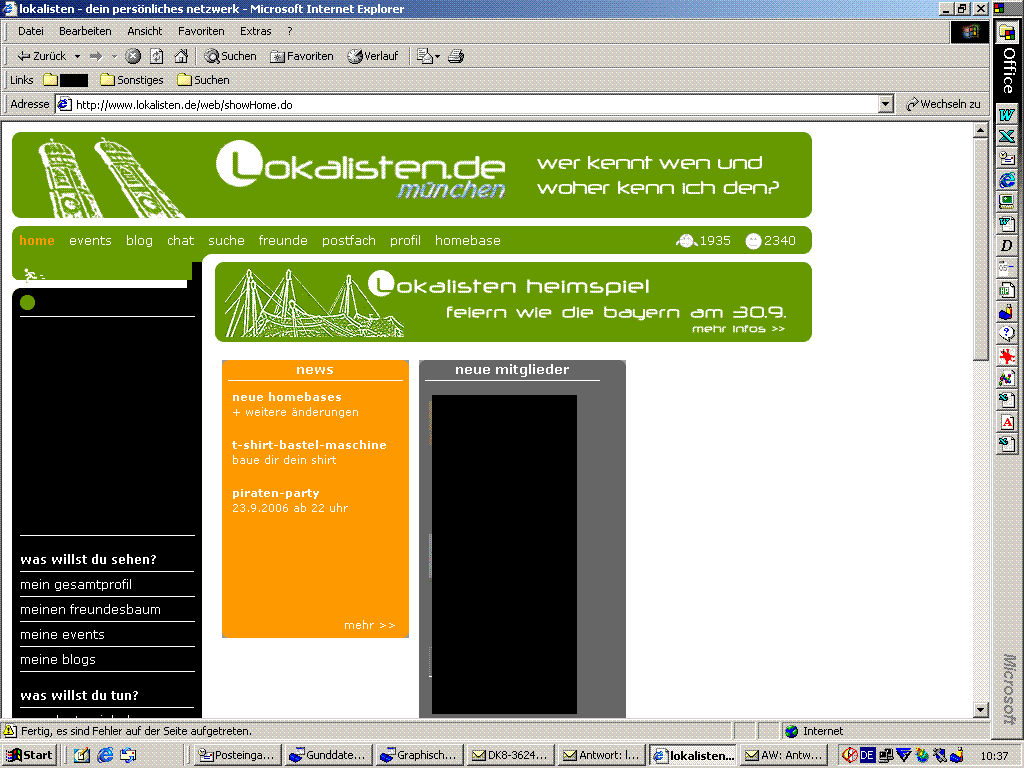Viewport: 1024px width, 768px height.
Task: Open t-shirt-bastel-maschine news item
Action: [309, 445]
